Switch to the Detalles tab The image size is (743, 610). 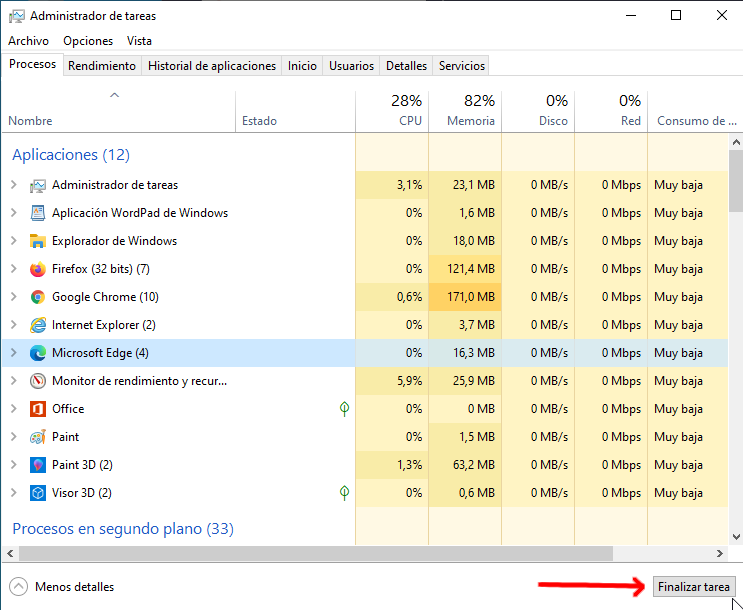coord(407,66)
